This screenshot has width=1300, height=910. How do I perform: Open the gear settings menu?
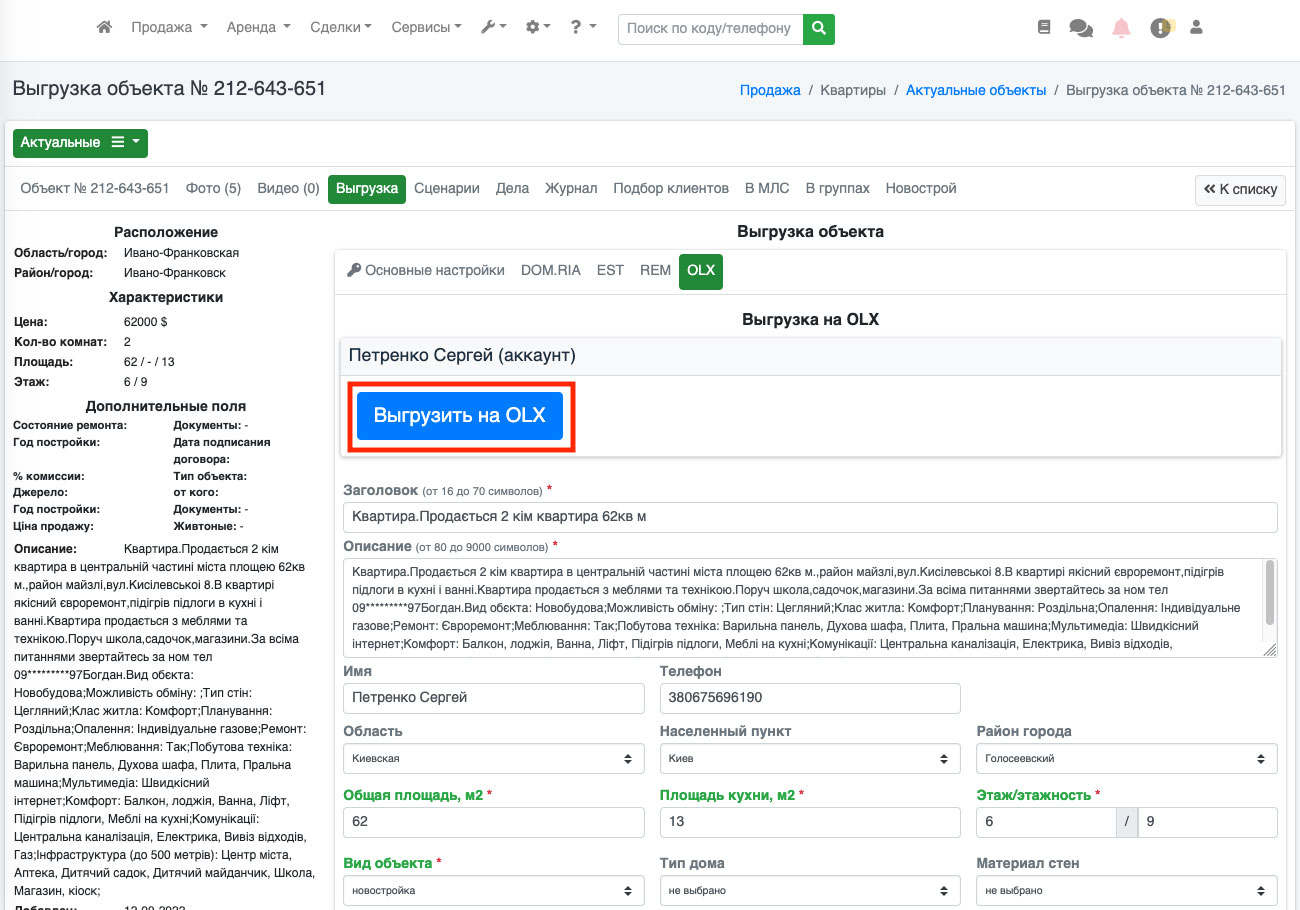[538, 28]
